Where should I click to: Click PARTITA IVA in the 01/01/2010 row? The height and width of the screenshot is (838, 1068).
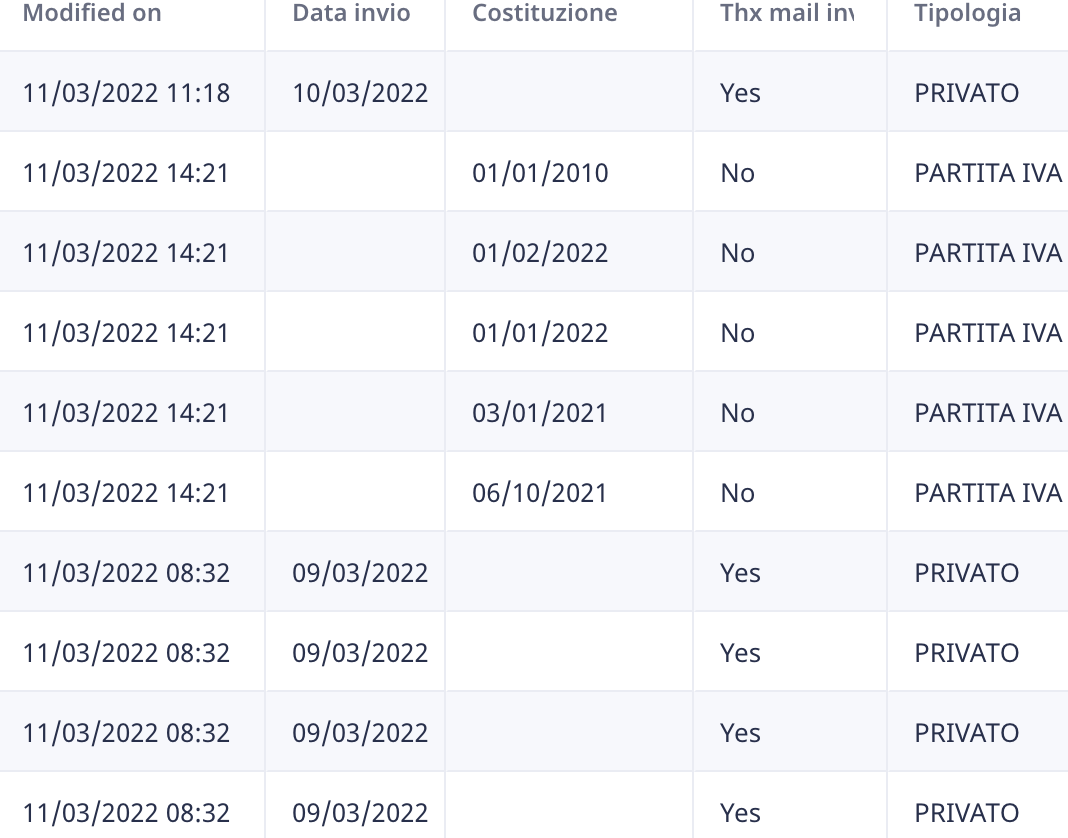coord(988,173)
